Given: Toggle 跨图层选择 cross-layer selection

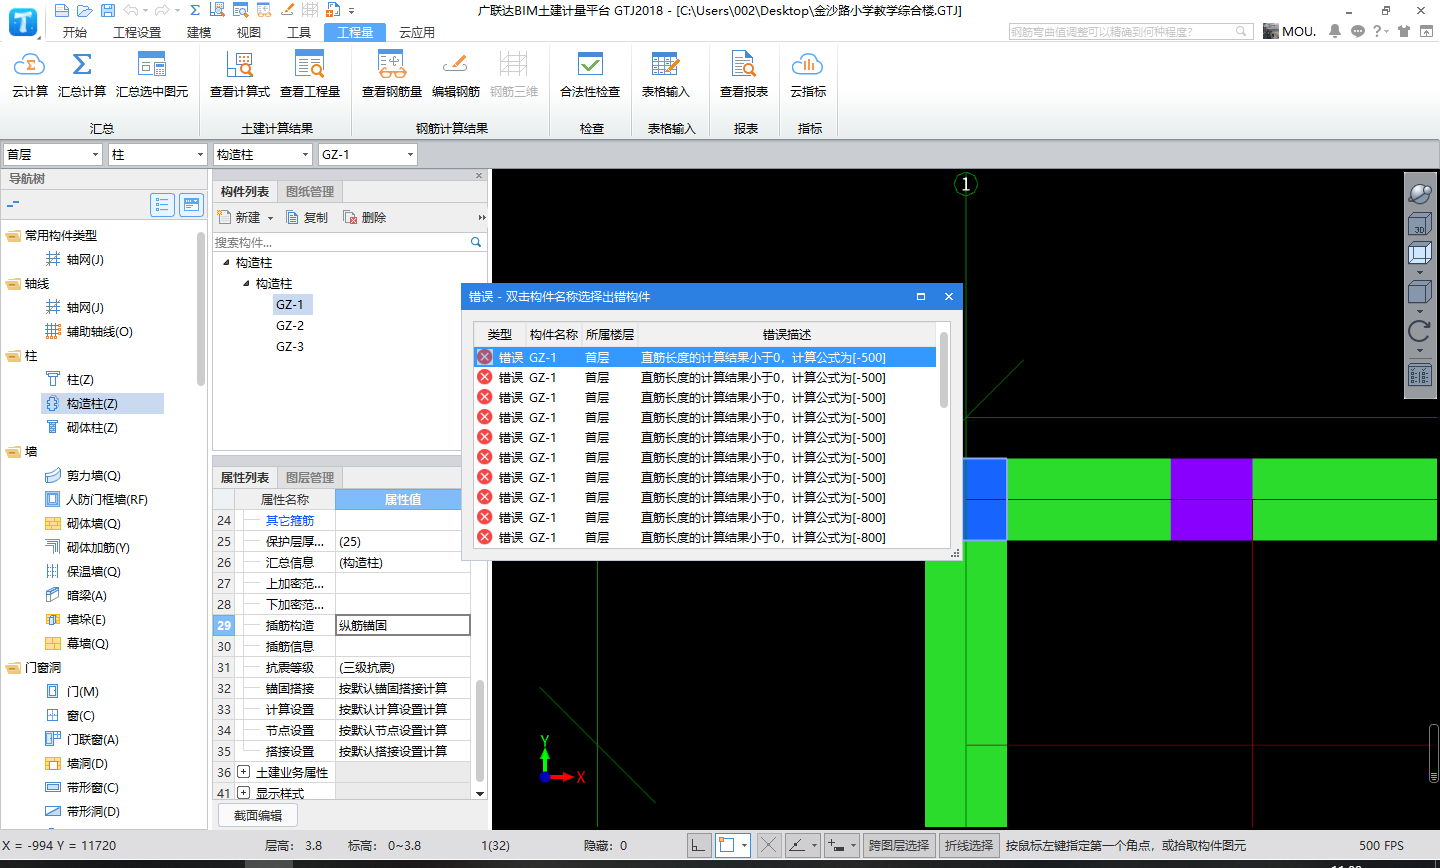Looking at the screenshot, I should coord(898,845).
